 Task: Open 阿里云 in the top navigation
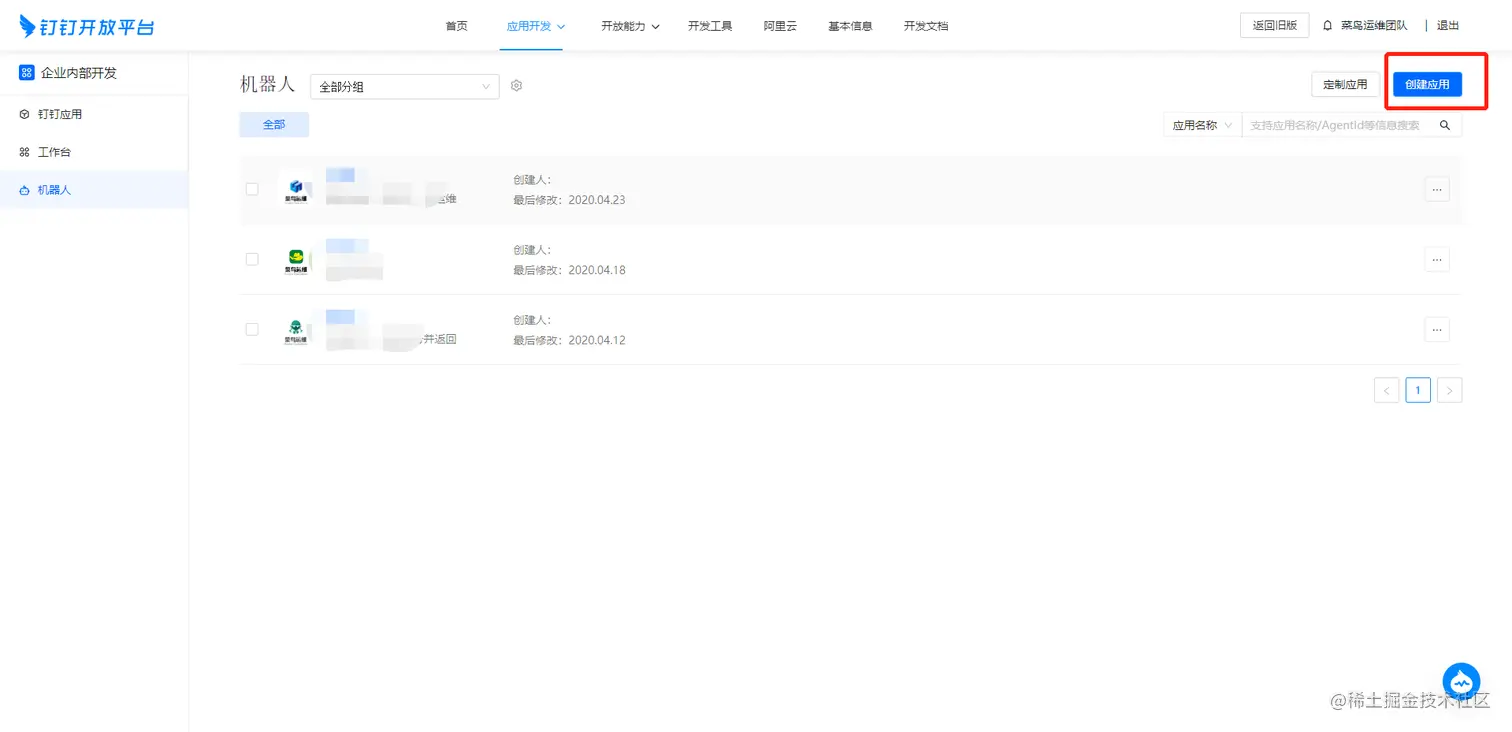click(780, 26)
